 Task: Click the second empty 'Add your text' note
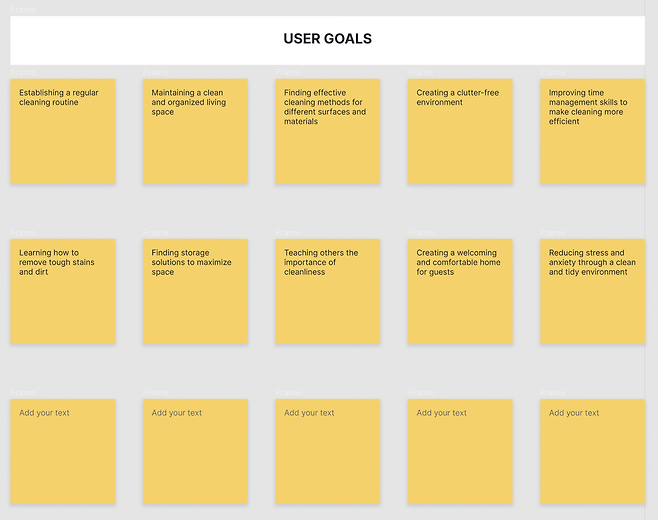(x=195, y=451)
